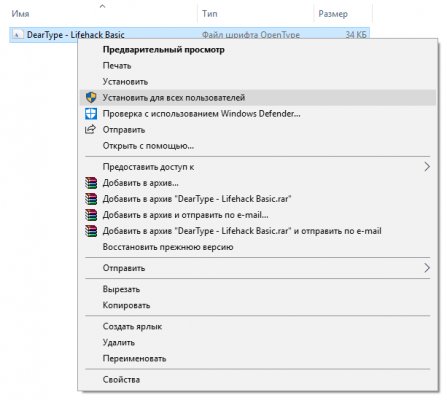Click the UAC shield icon beside install for all users
The height and width of the screenshot is (400, 447).
point(91,98)
